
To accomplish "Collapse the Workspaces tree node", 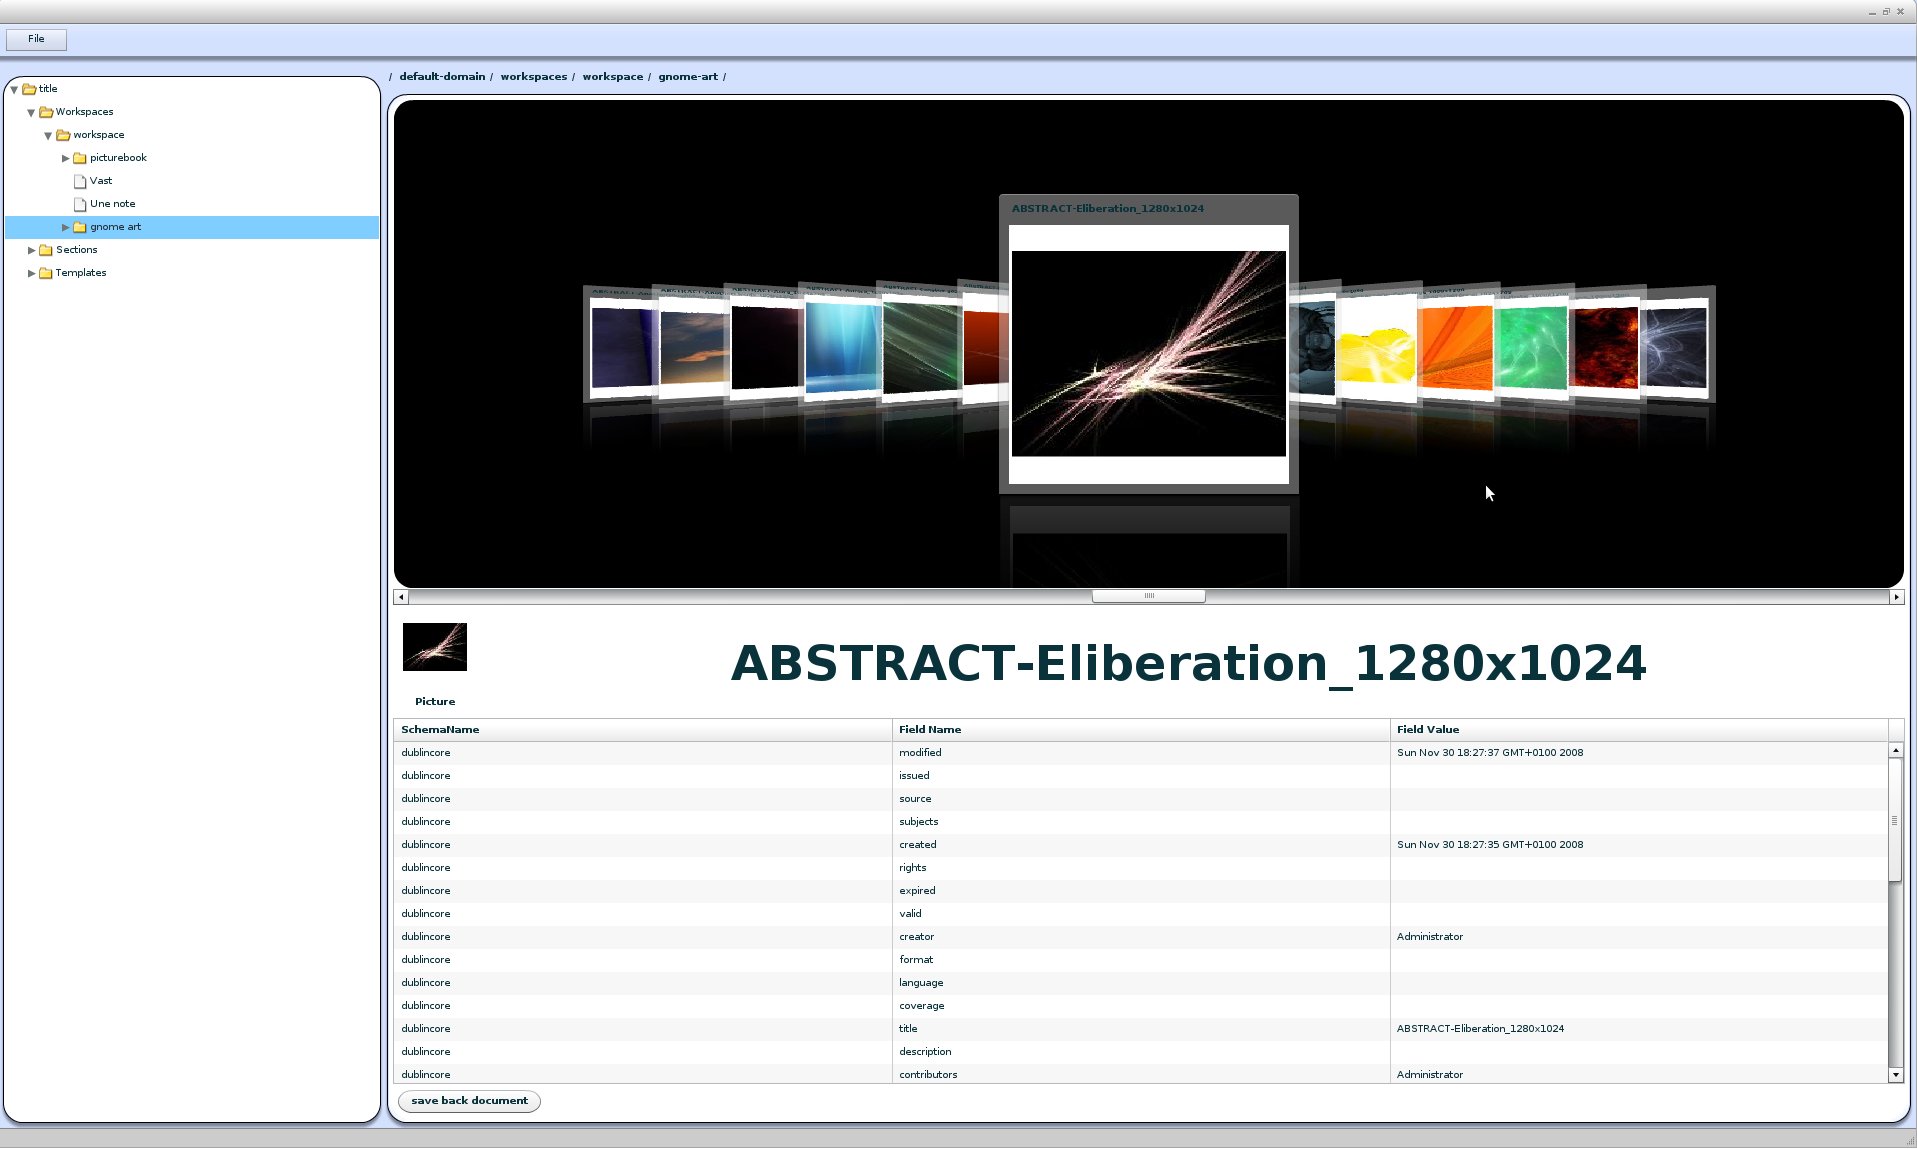I will (x=31, y=112).
